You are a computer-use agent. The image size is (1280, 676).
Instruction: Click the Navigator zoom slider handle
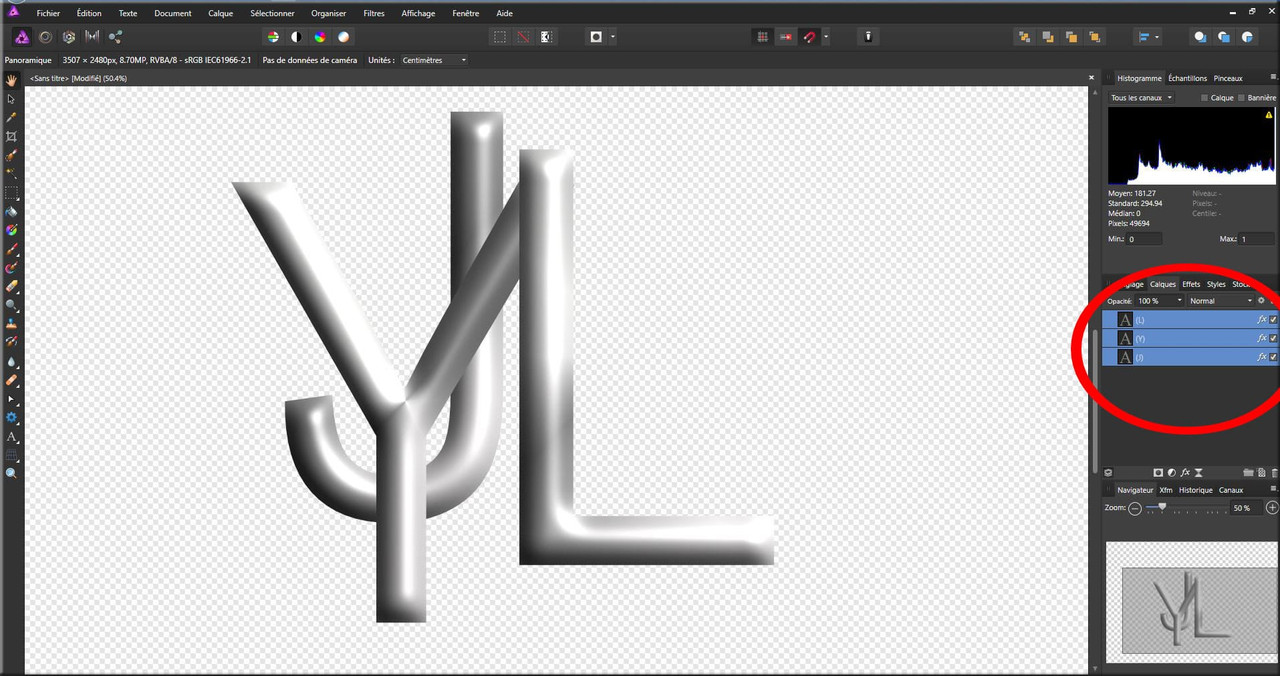1161,507
